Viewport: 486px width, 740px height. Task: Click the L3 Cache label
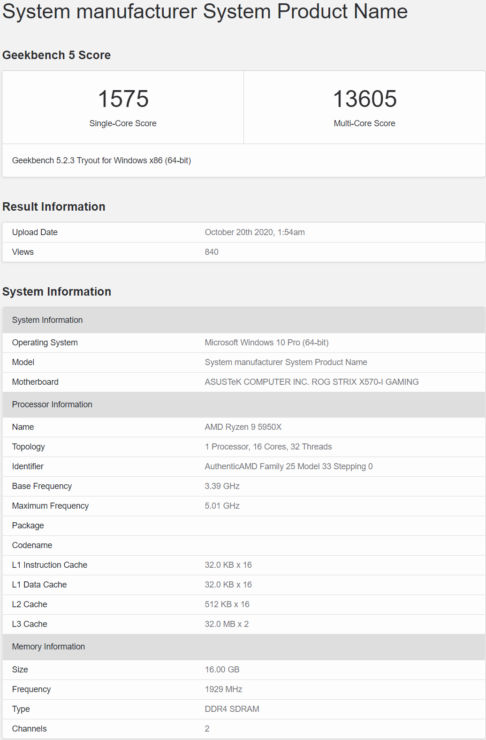pos(29,625)
